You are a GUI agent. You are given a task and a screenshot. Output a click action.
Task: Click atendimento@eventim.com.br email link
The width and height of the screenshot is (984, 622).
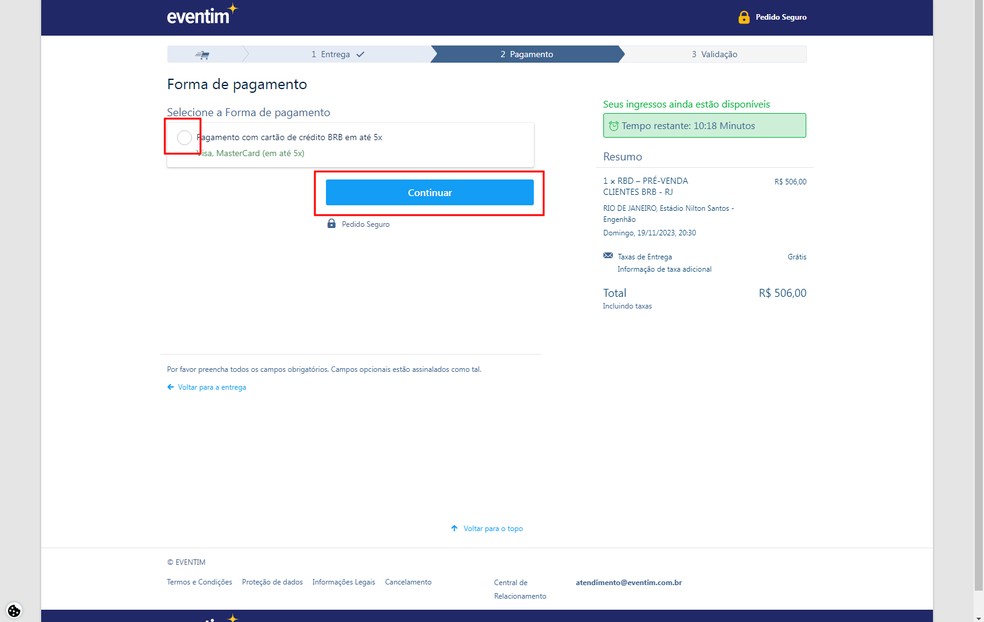tap(628, 582)
